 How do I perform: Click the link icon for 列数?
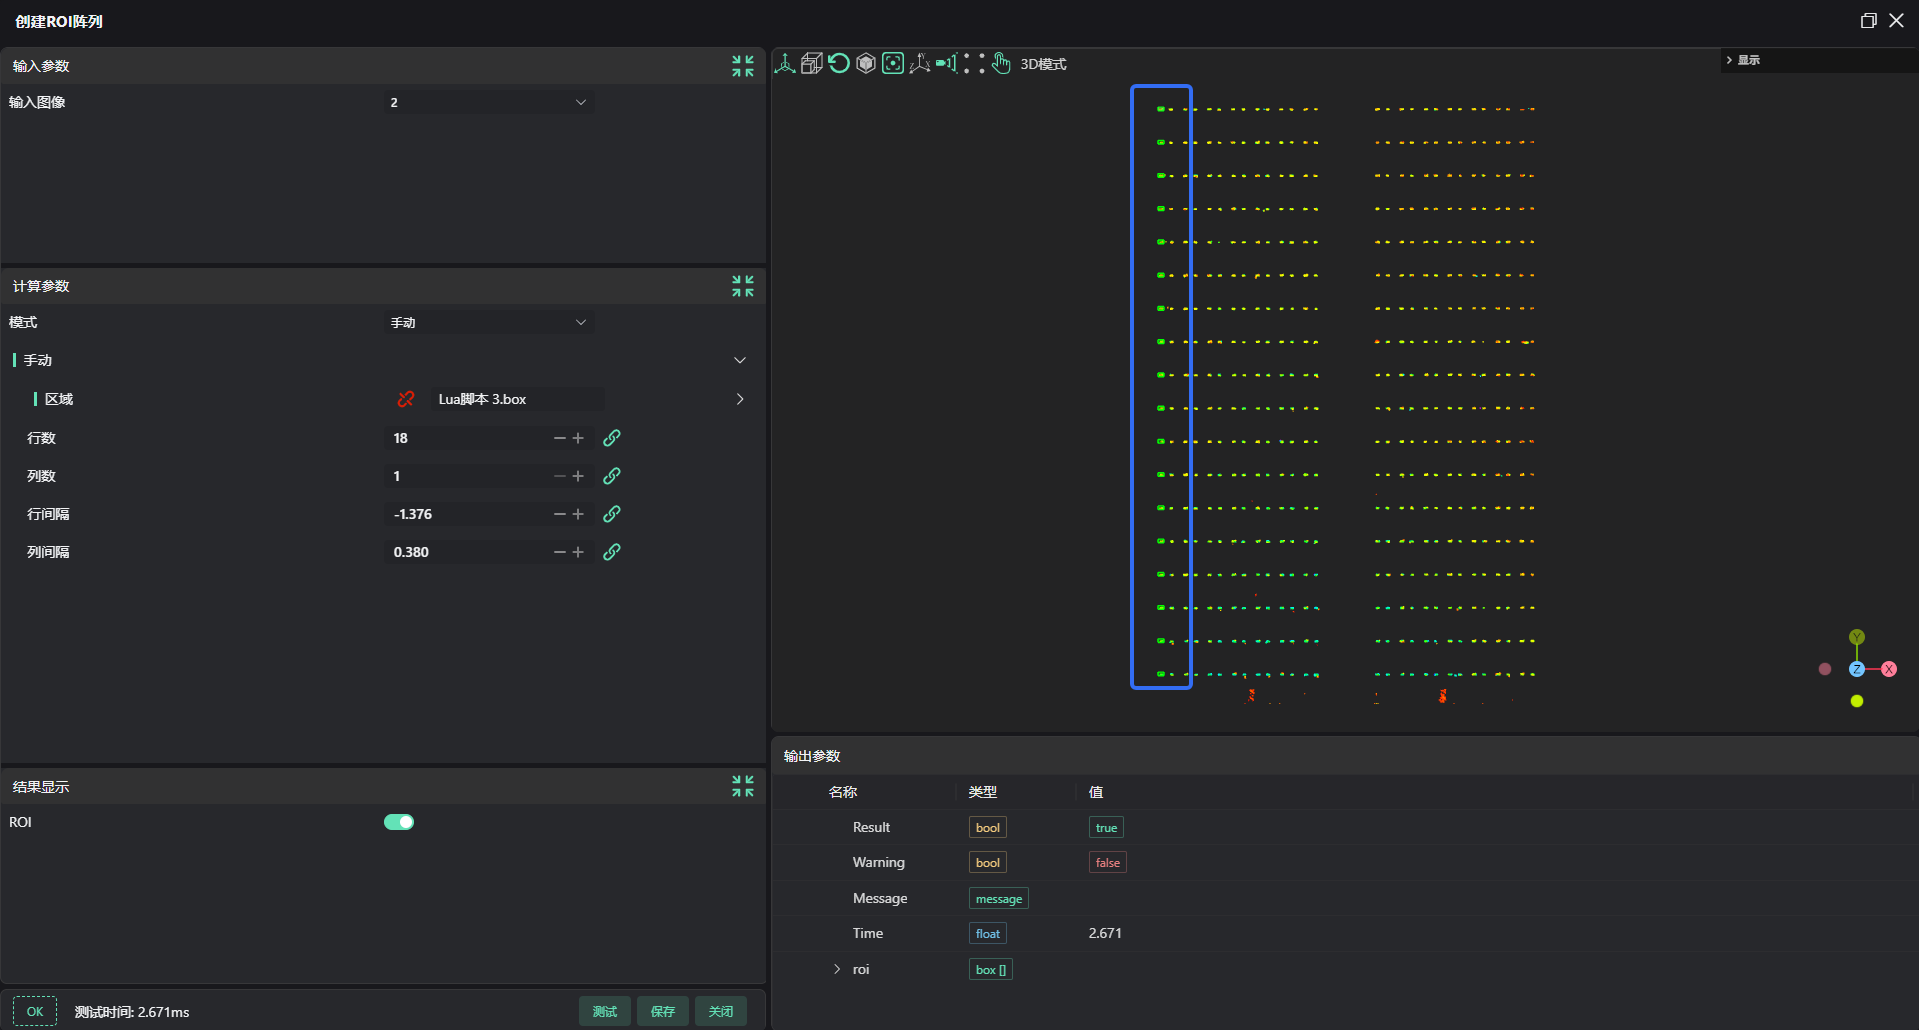[x=612, y=476]
